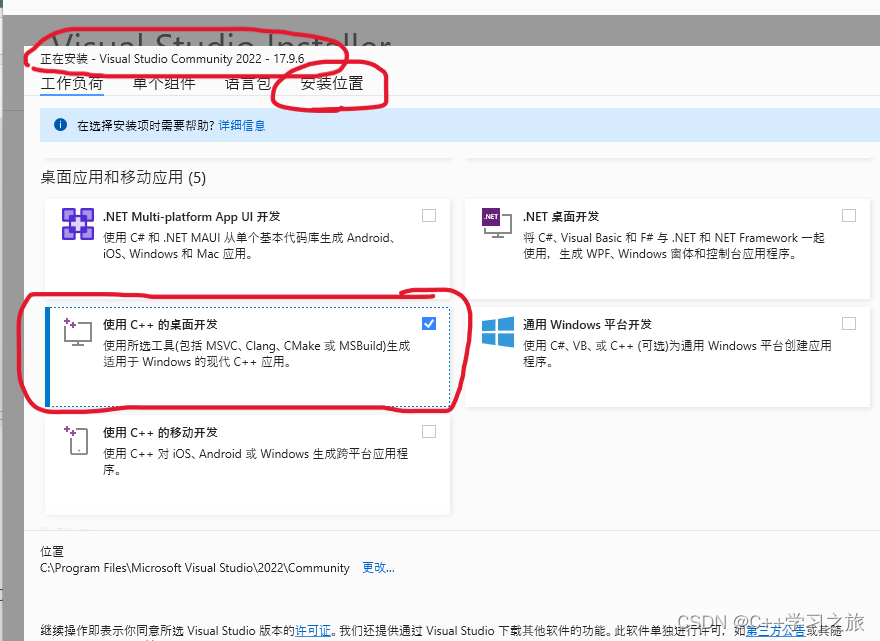Check the 通用 Windows 平台开发 checkbox
Image resolution: width=880 pixels, height=641 pixels.
point(849,324)
